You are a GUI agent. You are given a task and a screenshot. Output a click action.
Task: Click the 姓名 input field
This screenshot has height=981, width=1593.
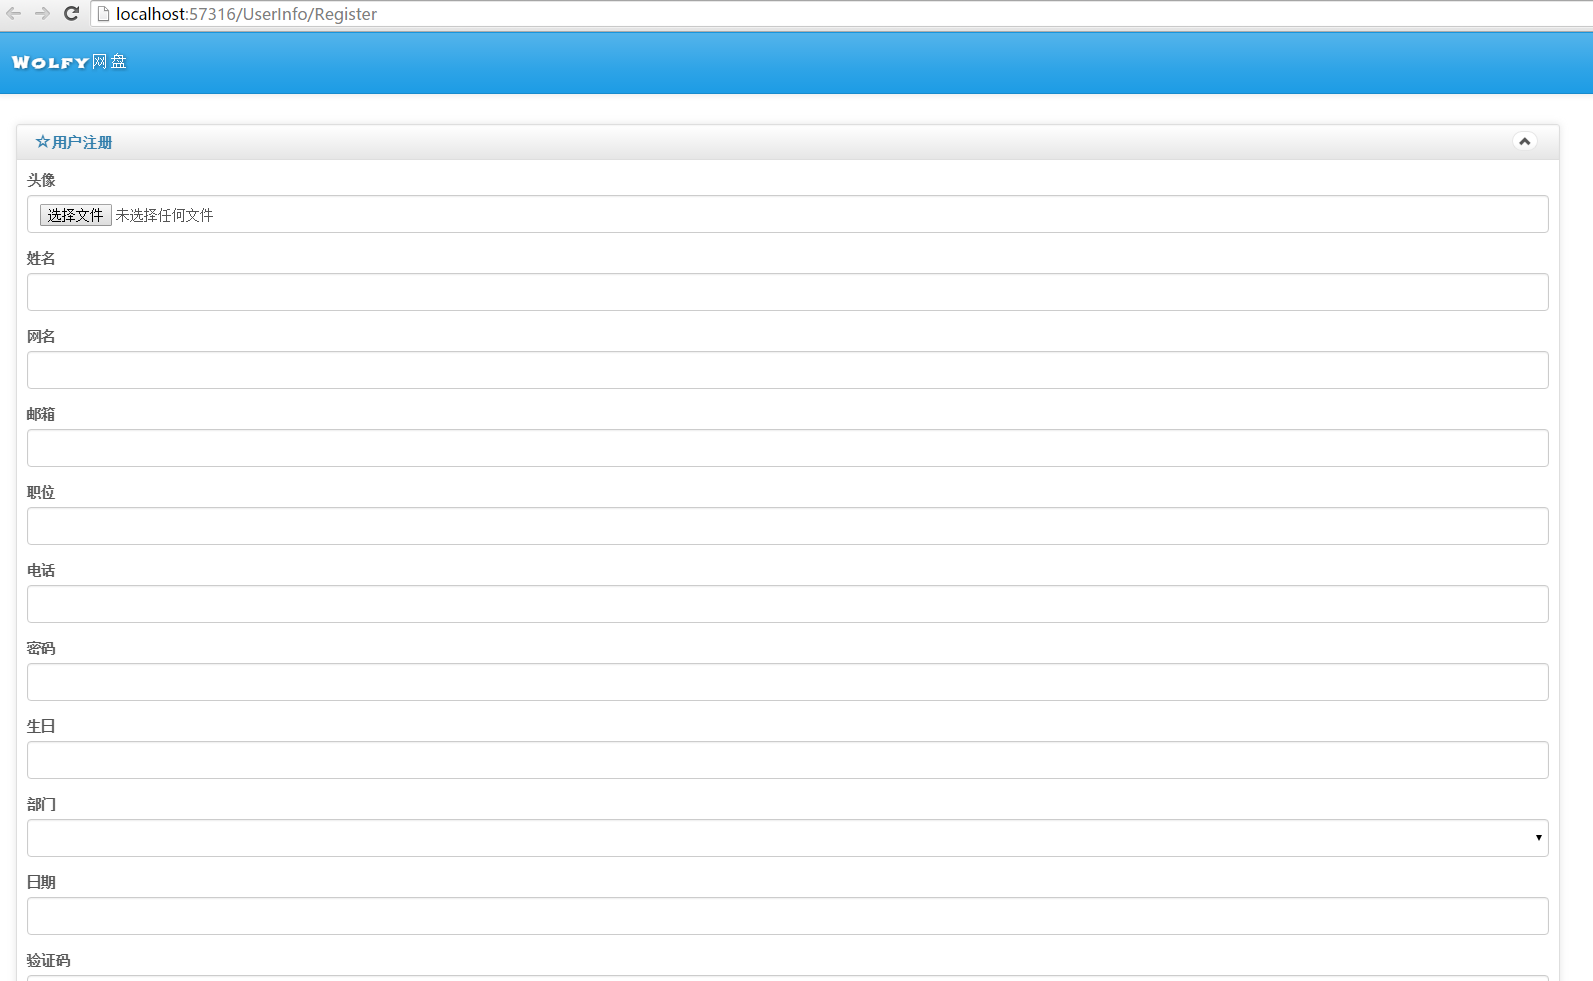[788, 292]
